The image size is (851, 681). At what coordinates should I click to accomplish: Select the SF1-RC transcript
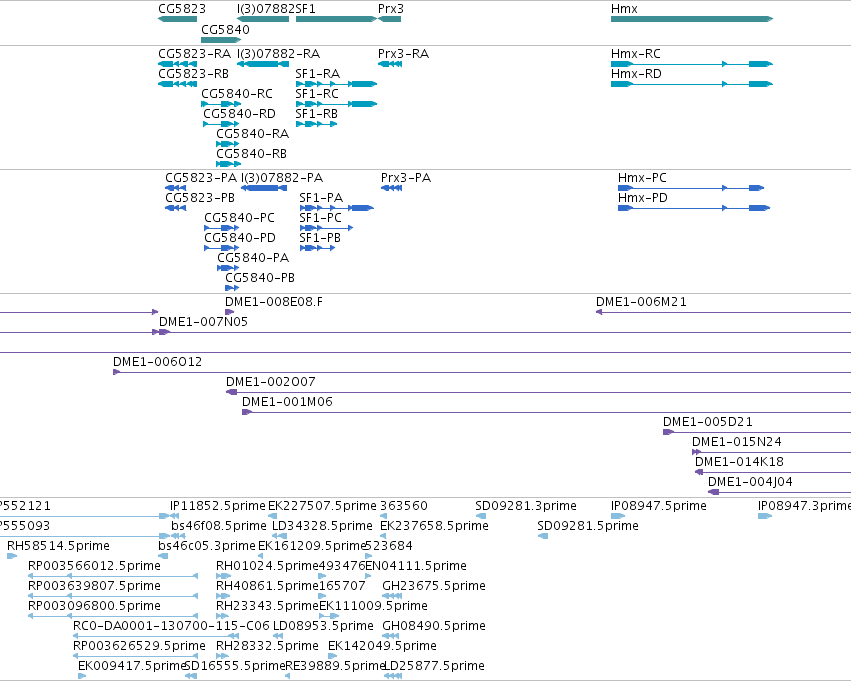click(x=336, y=104)
